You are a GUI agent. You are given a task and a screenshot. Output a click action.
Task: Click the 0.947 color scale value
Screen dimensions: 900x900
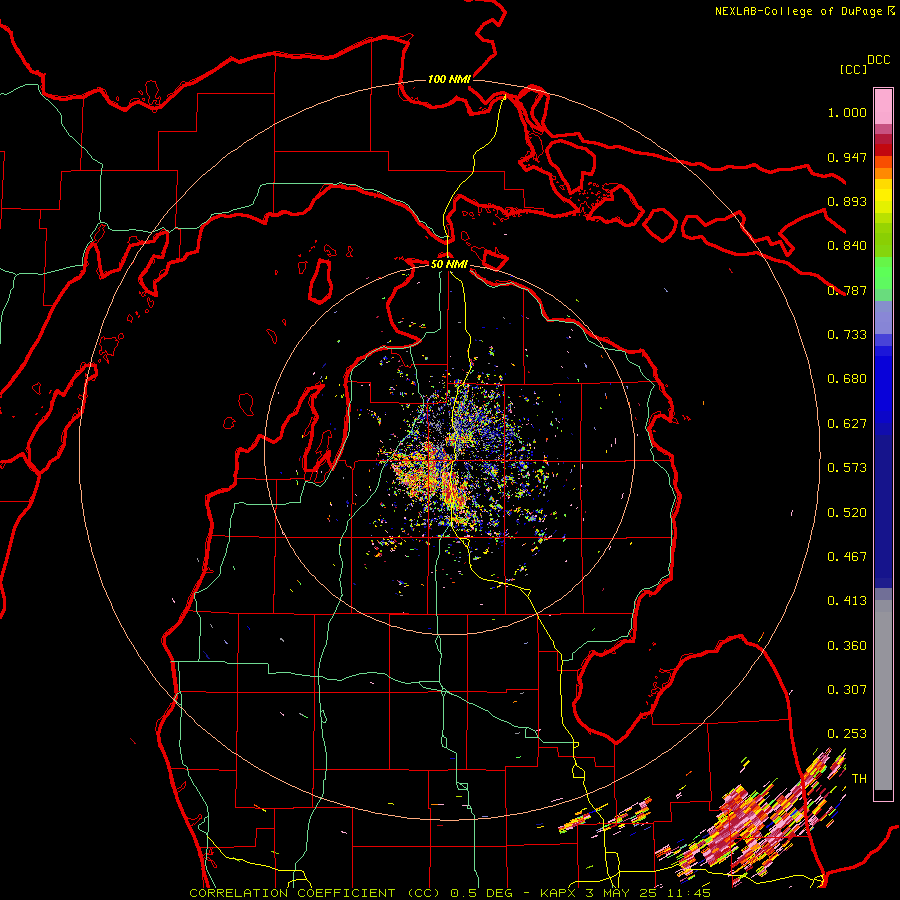(x=847, y=157)
